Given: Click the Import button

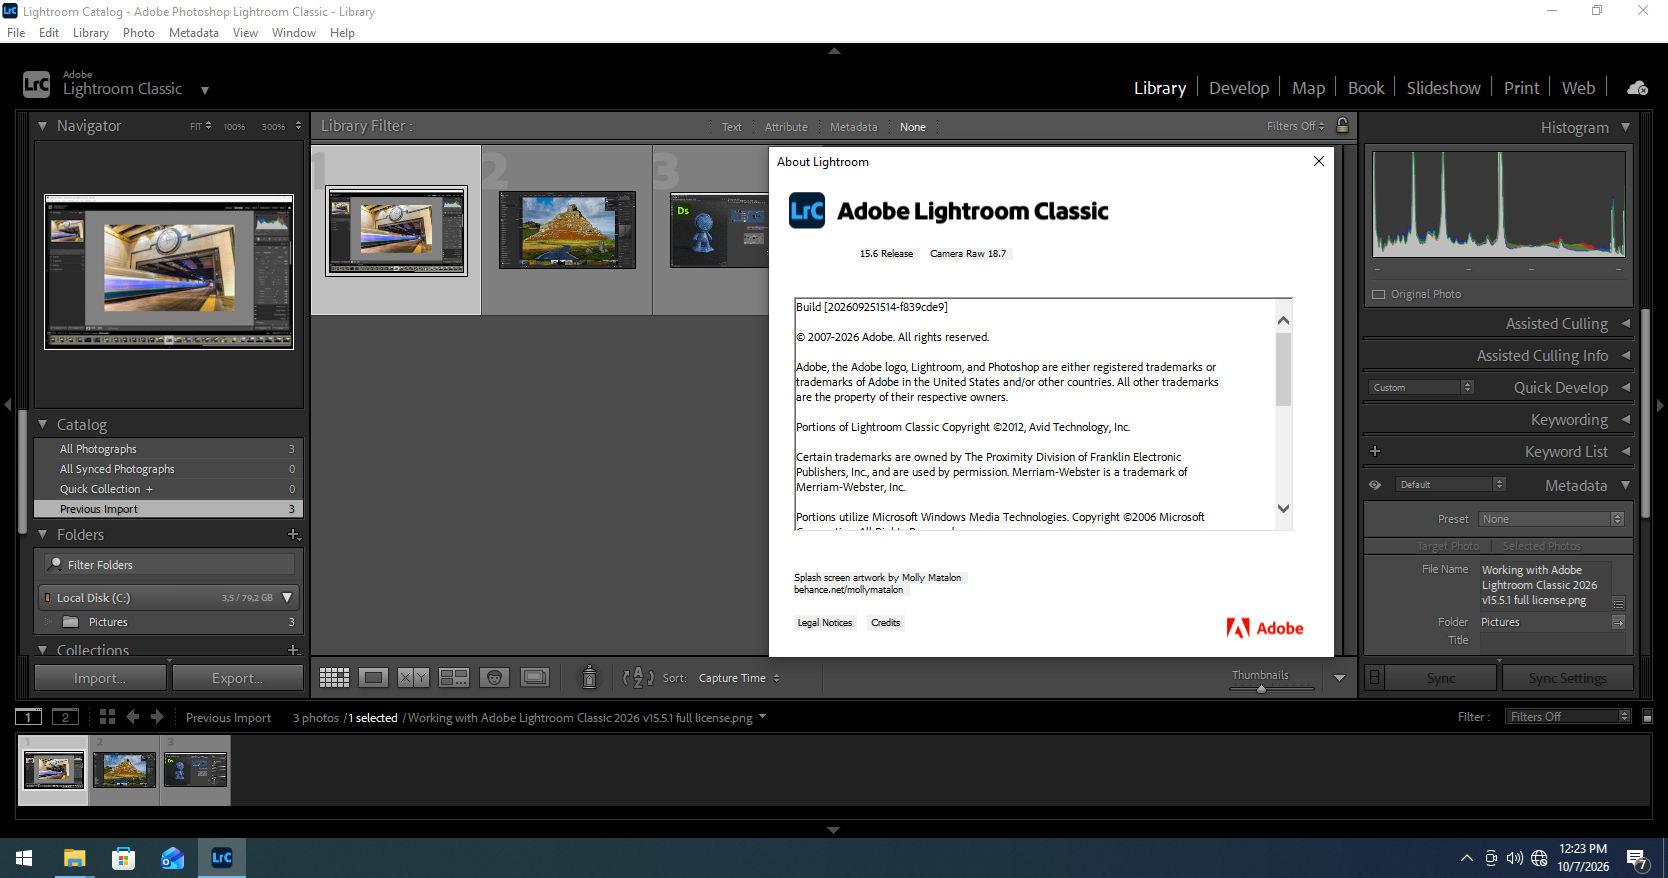Looking at the screenshot, I should tap(100, 678).
